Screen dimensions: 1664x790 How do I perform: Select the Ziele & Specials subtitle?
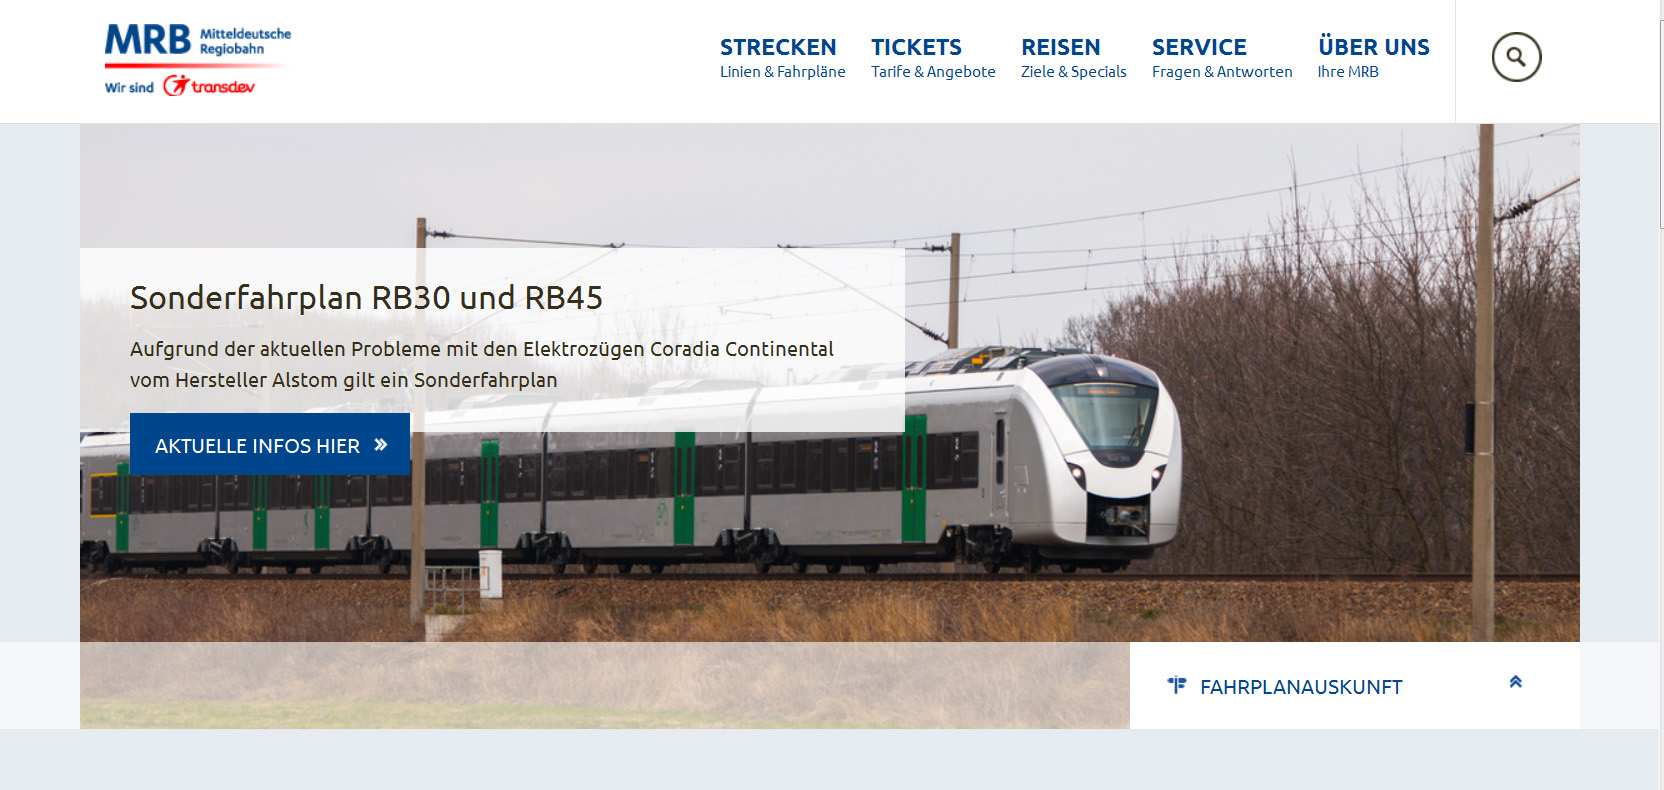(x=1073, y=72)
